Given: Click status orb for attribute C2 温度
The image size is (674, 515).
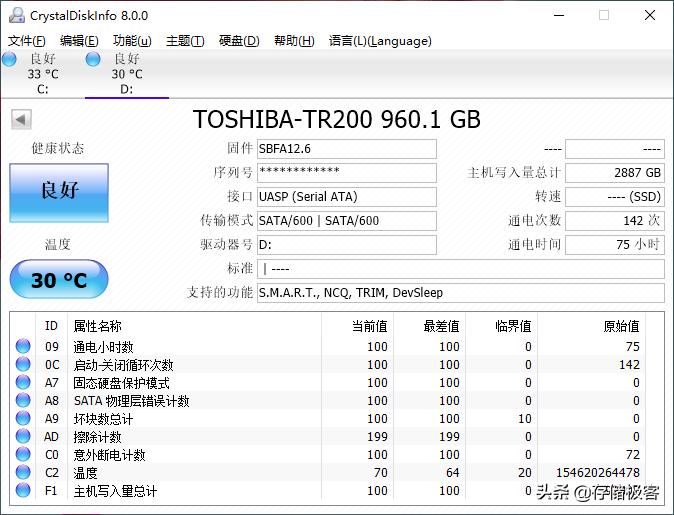Looking at the screenshot, I should pos(23,472).
